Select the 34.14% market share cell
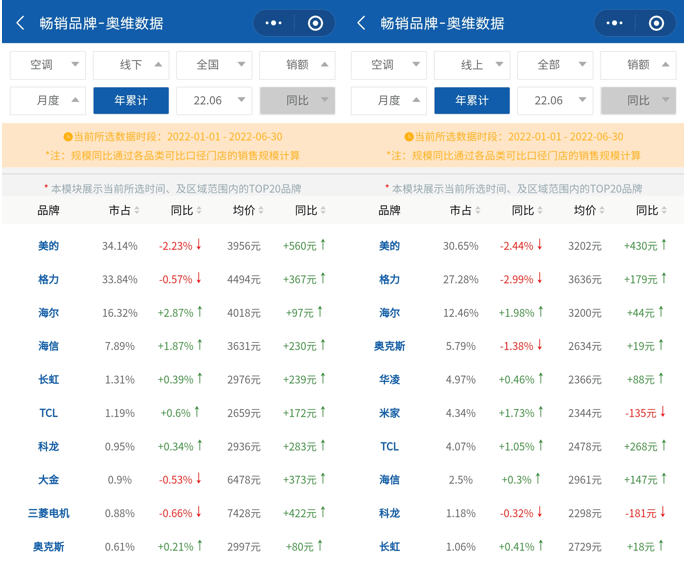 (120, 246)
